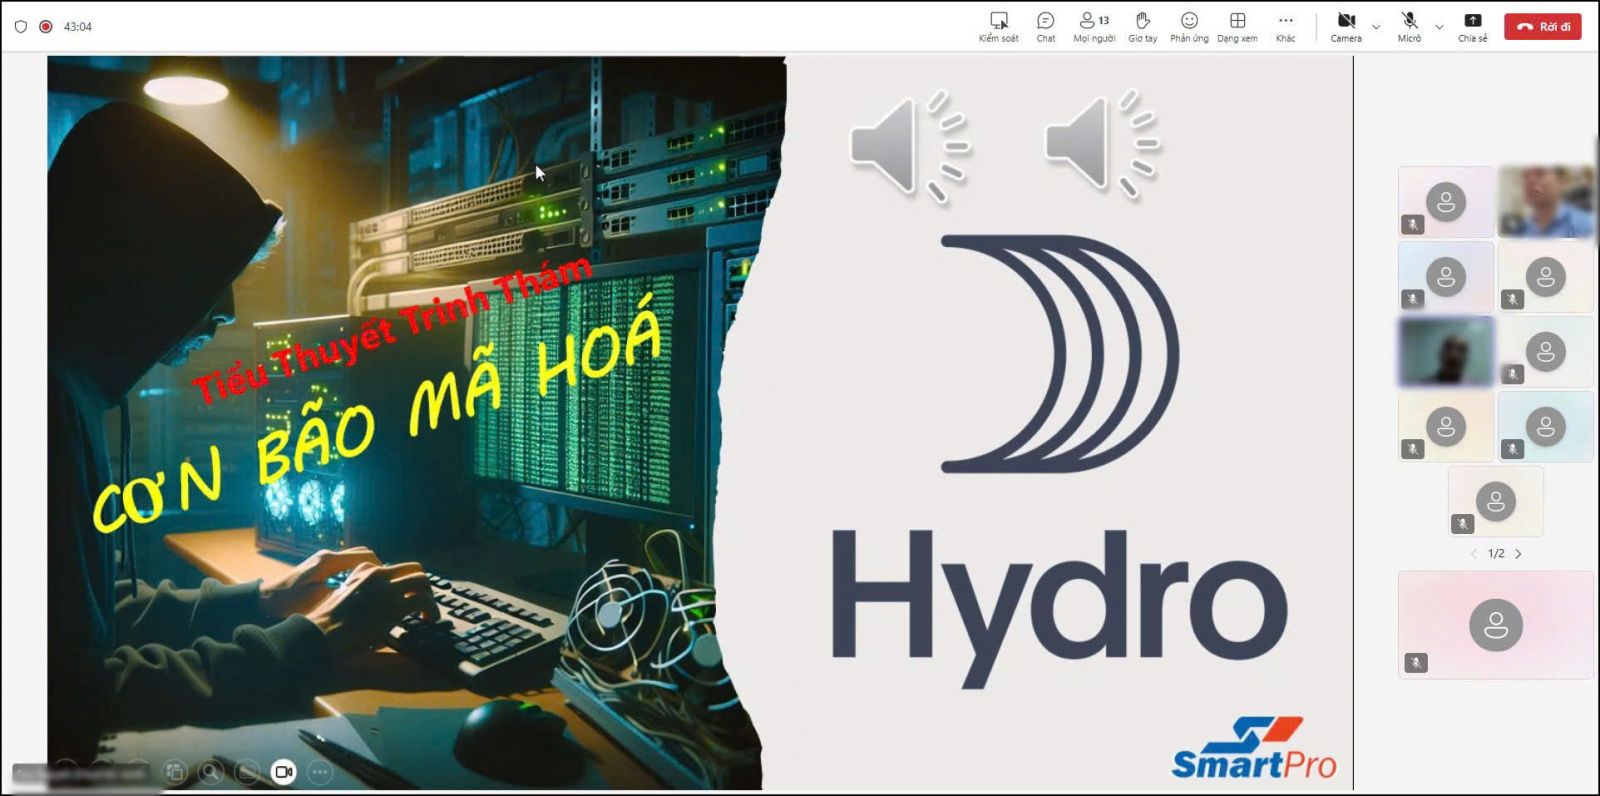Show the Mọi người participants list
Screen dimensions: 1600x796
pyautogui.click(x=1094, y=27)
